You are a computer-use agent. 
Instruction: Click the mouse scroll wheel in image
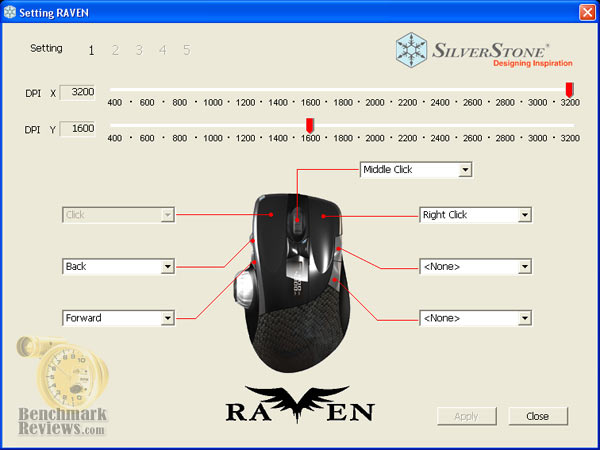297,223
